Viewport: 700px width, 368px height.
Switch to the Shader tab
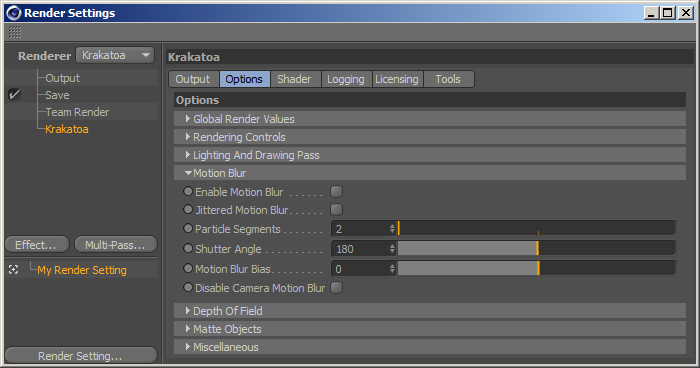295,79
